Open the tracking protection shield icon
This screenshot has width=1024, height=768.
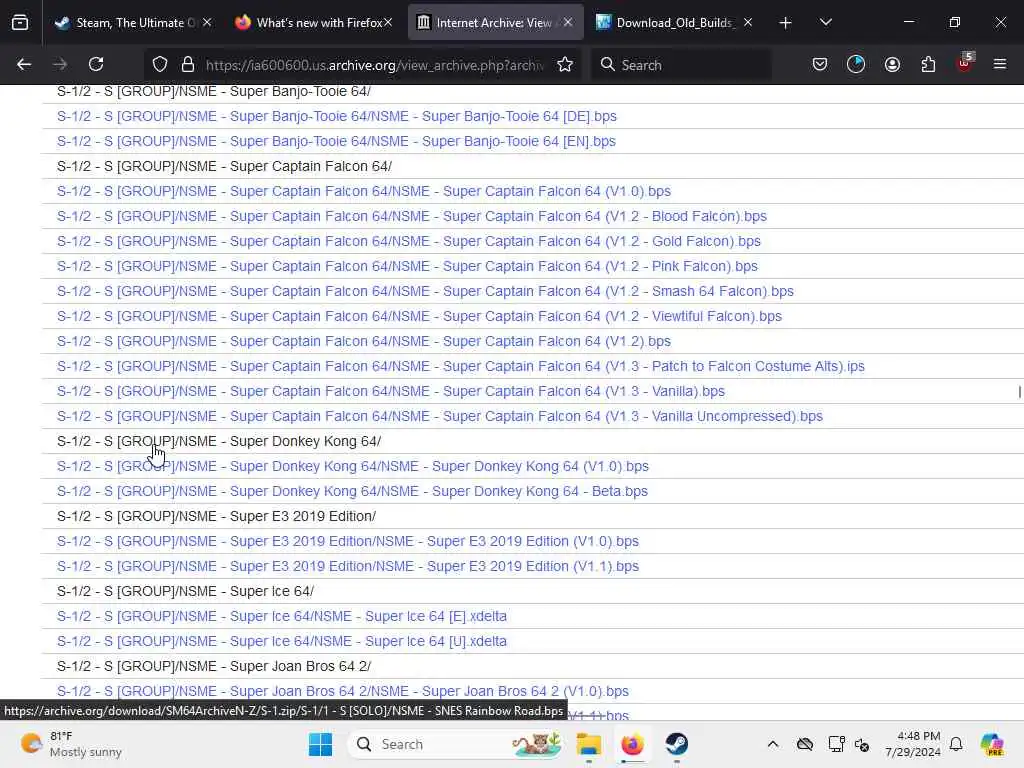click(160, 65)
